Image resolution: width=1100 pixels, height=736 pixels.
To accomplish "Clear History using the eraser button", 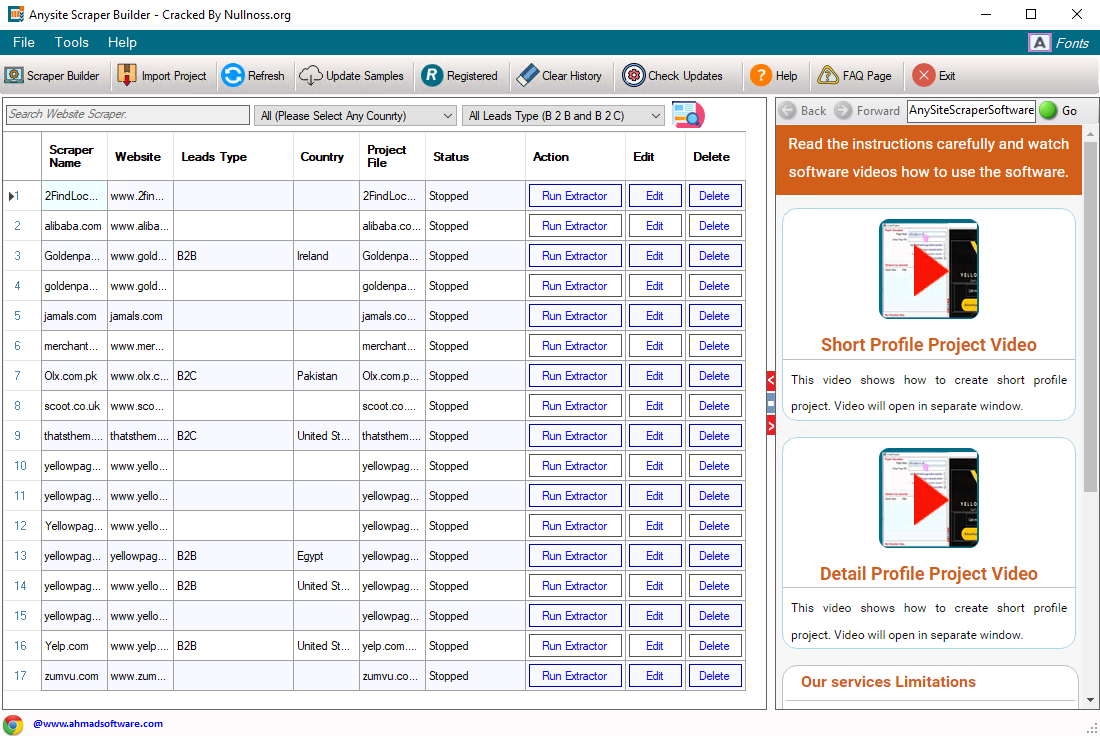I will [559, 76].
